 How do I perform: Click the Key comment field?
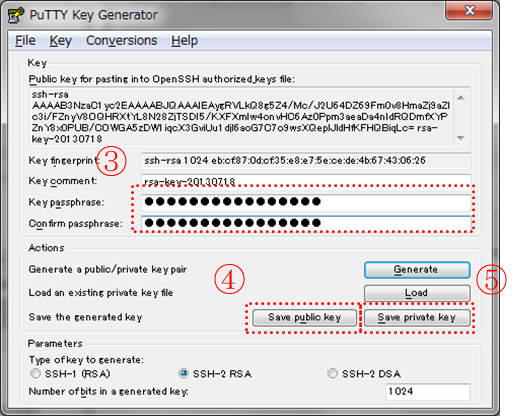click(x=306, y=181)
